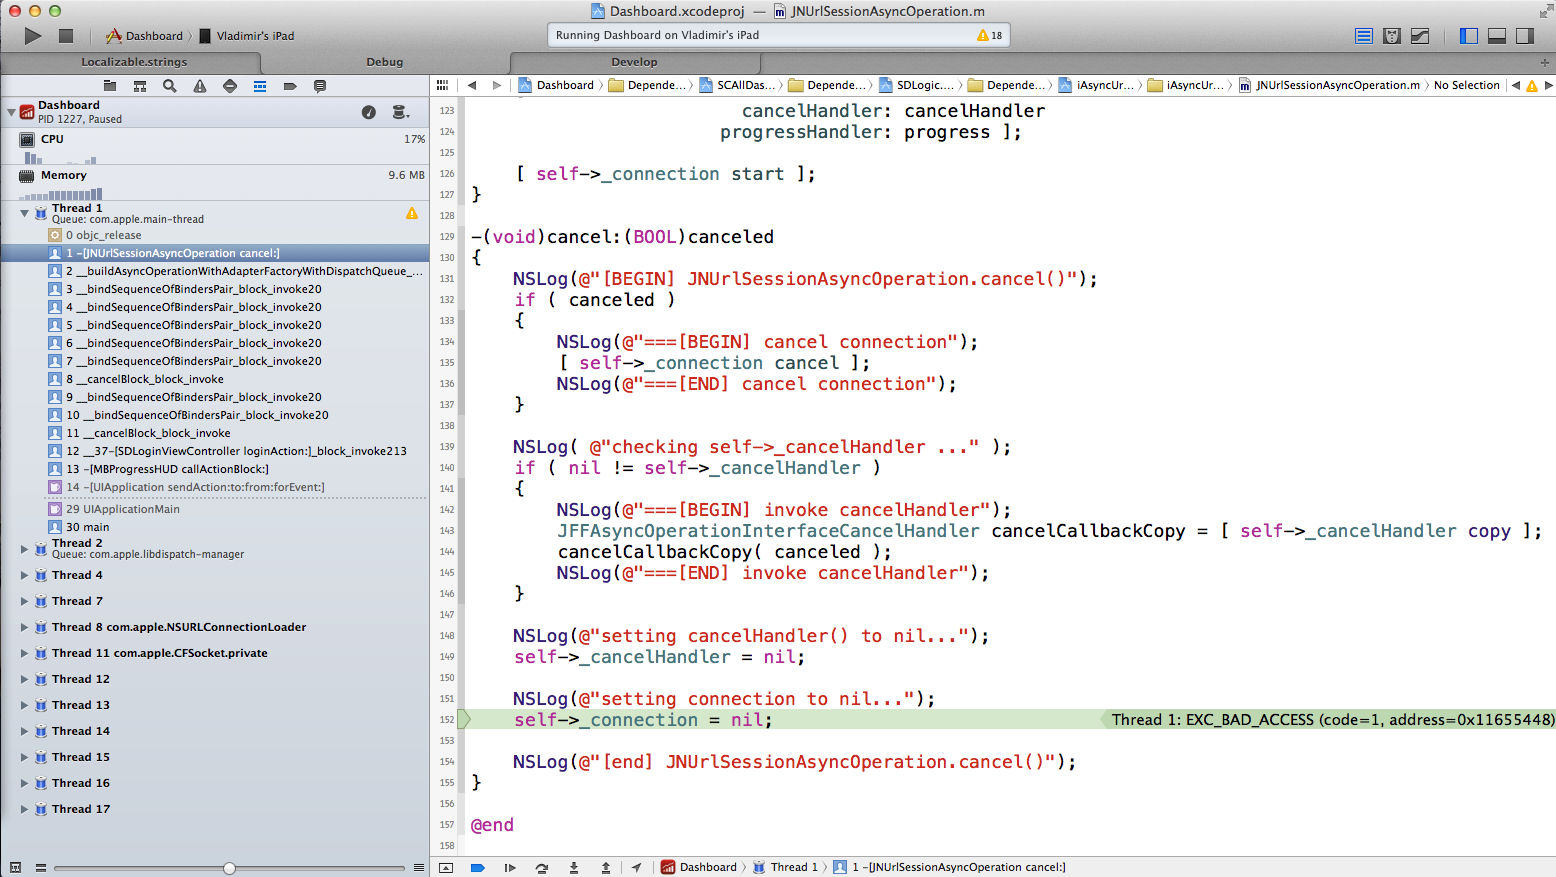Open JNUrlSessionAsyncOperation.m jump bar item

[1329, 85]
